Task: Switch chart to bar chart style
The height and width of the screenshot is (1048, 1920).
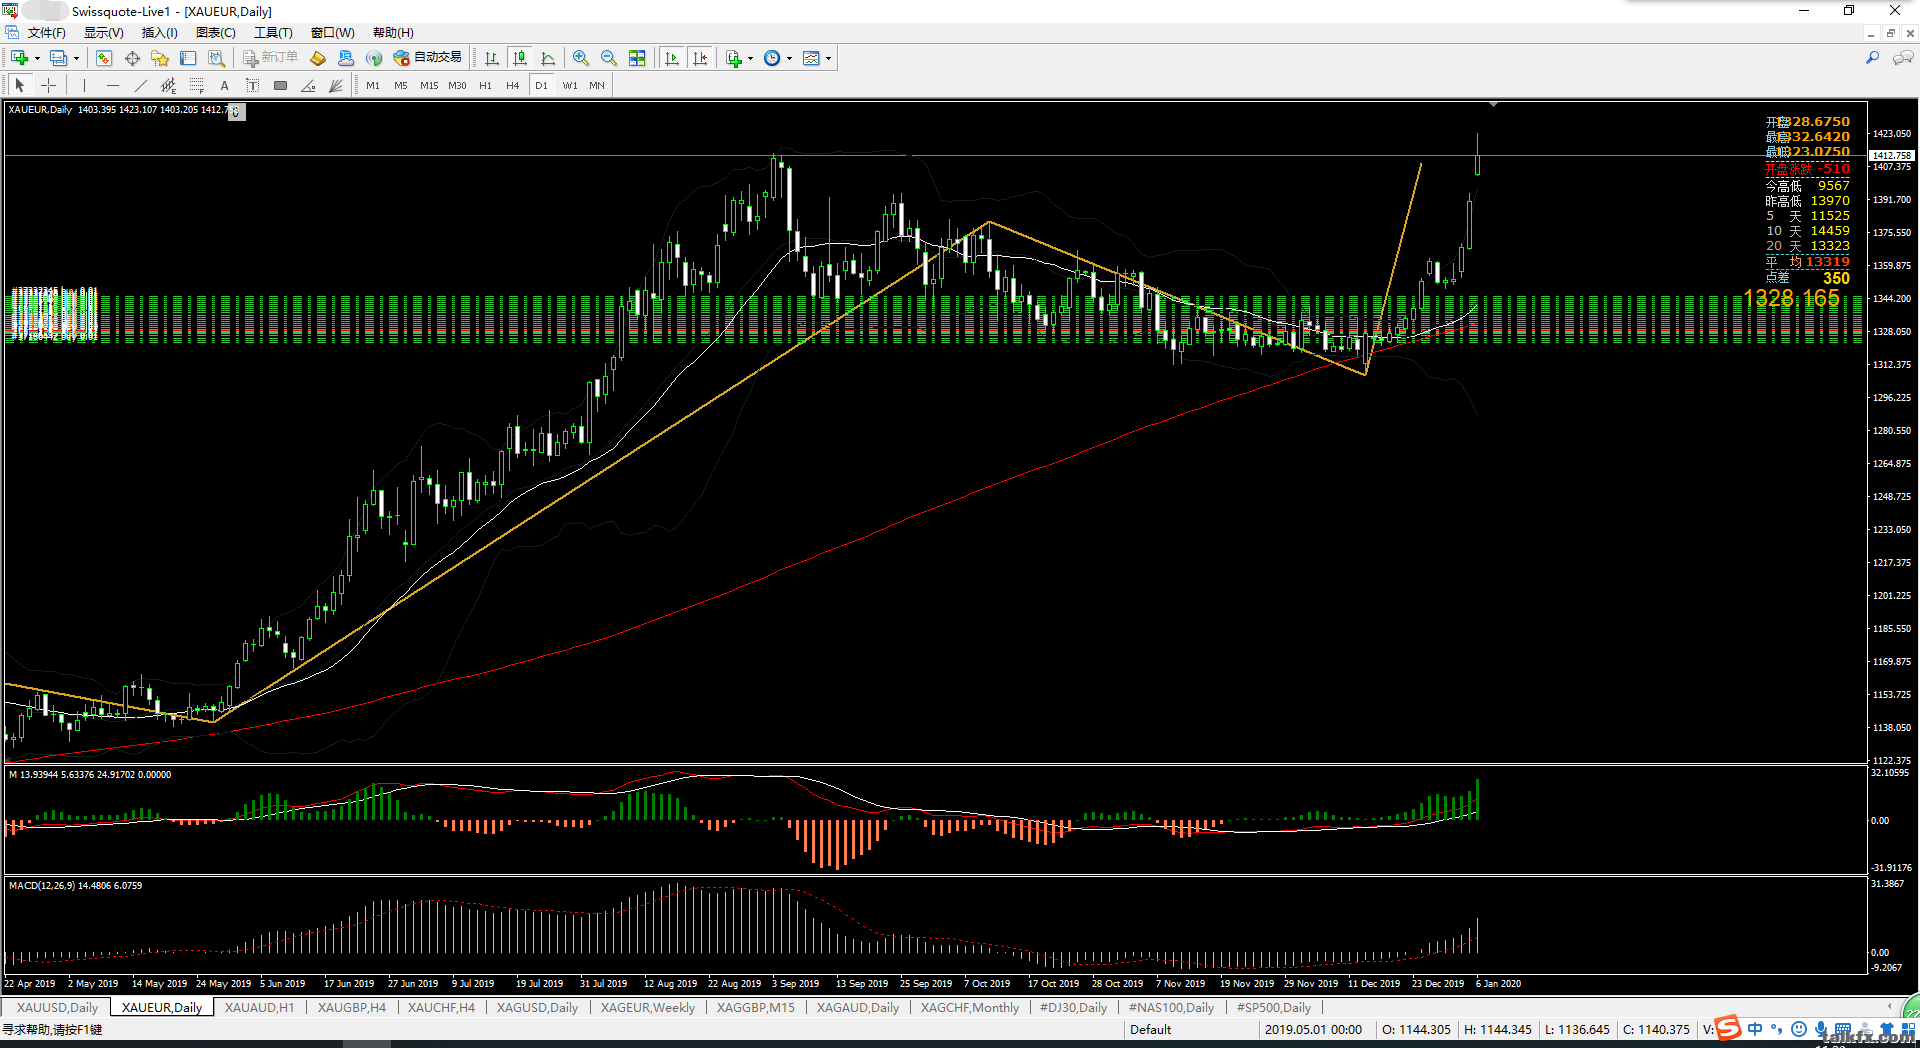Action: tap(492, 58)
